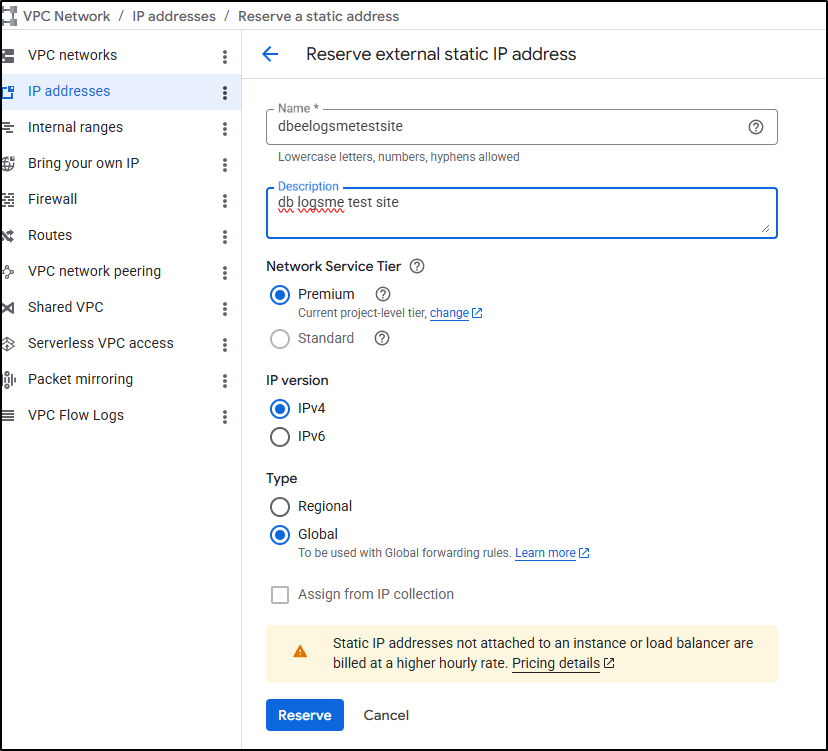Image resolution: width=828 pixels, height=751 pixels.
Task: Click the Packet mirroring sidebar icon
Action: click(8, 379)
